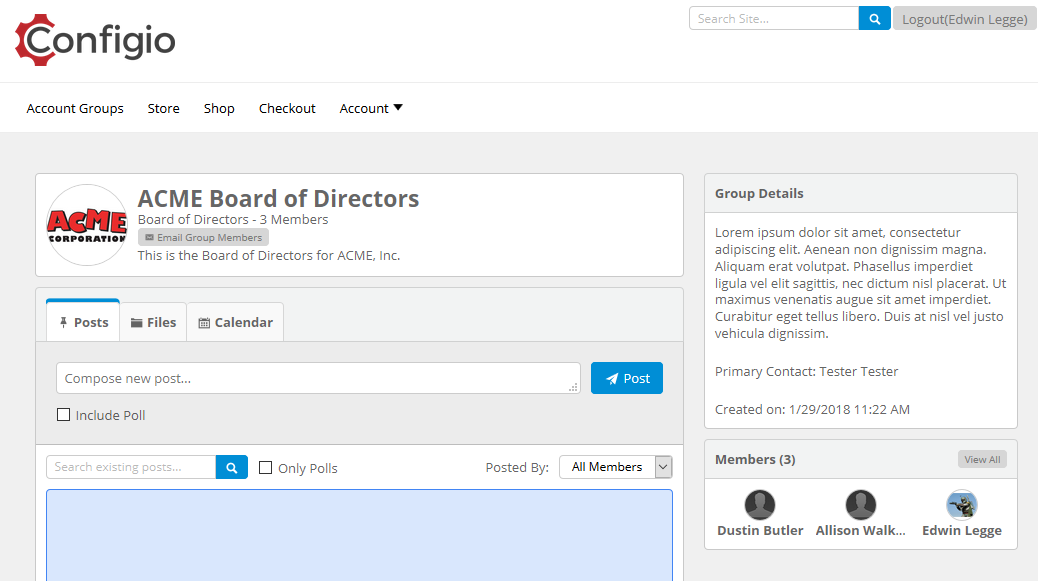Click Edwin Legge's avatar icon

coord(961,504)
